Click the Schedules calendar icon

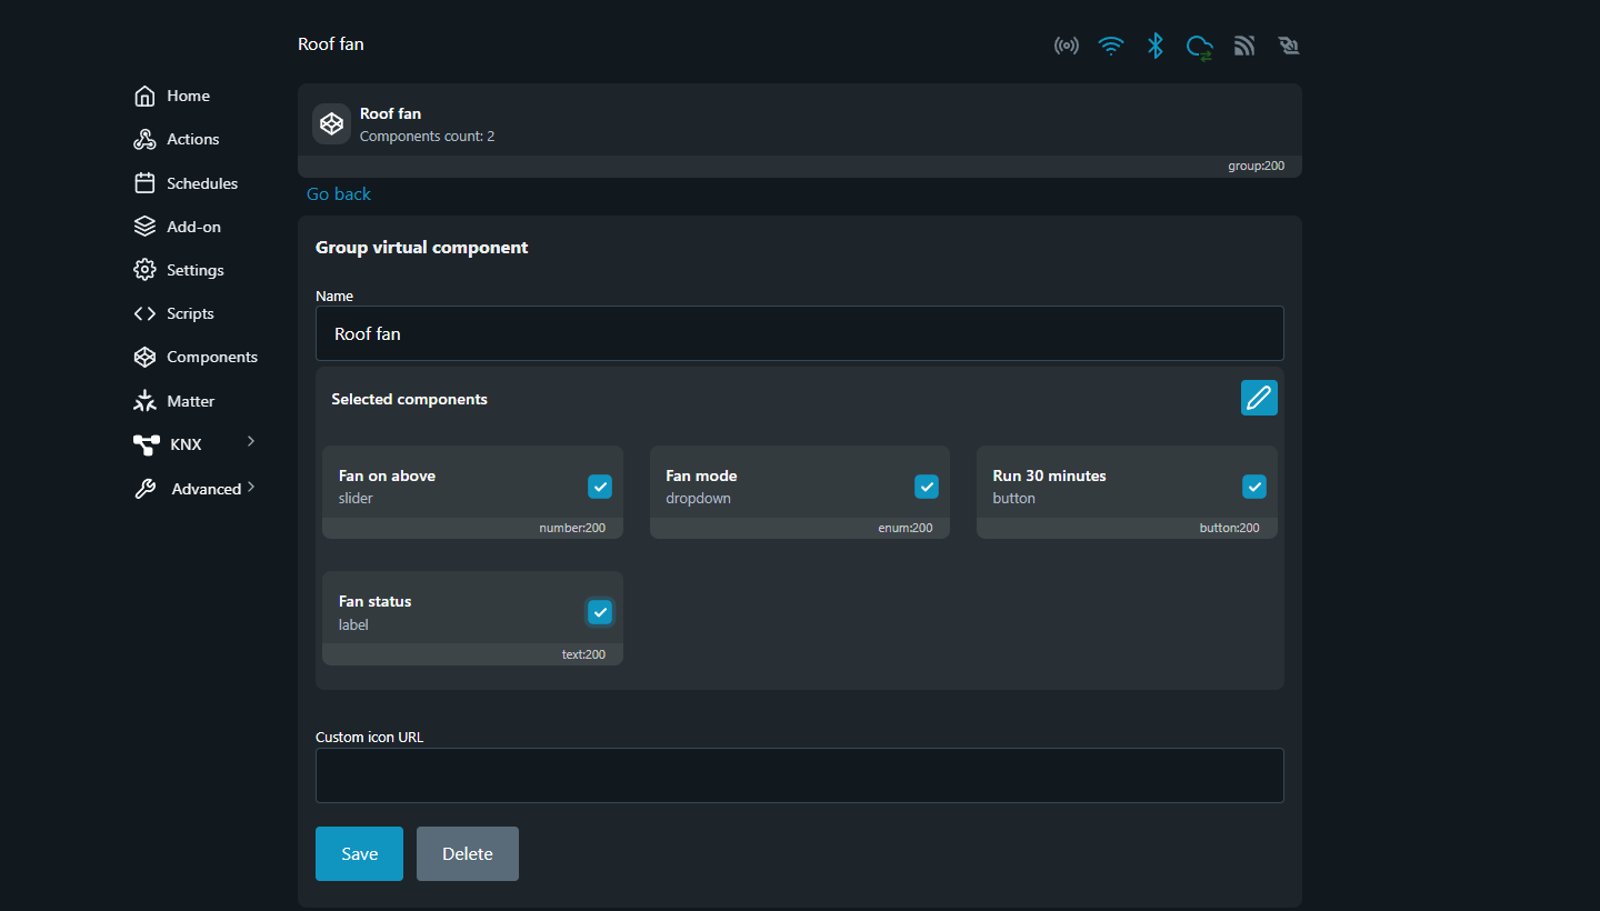click(x=145, y=183)
